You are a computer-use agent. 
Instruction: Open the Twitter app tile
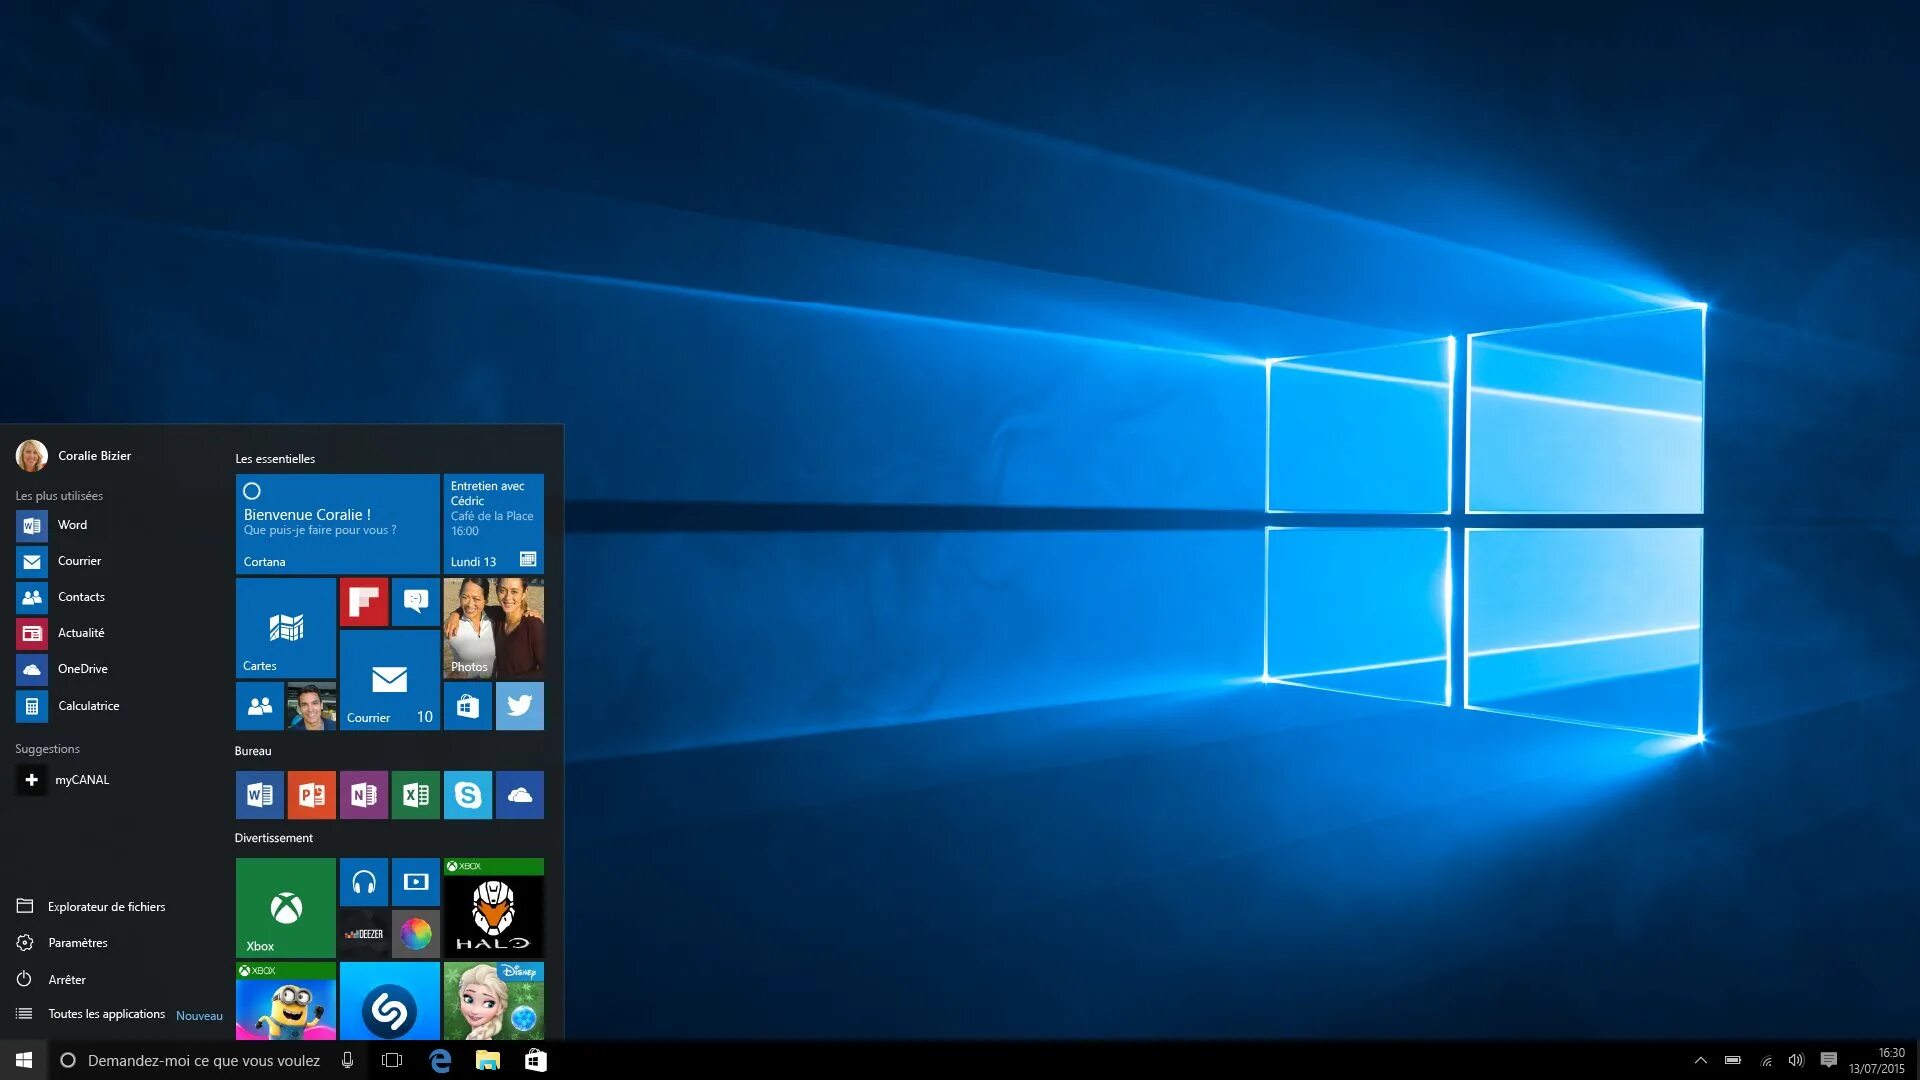pos(520,704)
